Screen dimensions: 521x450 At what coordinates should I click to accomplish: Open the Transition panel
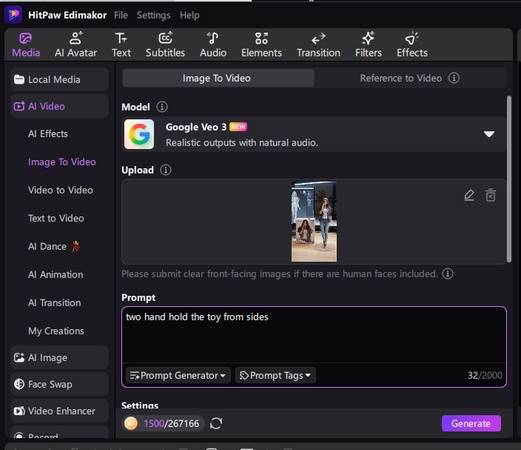[x=318, y=45]
